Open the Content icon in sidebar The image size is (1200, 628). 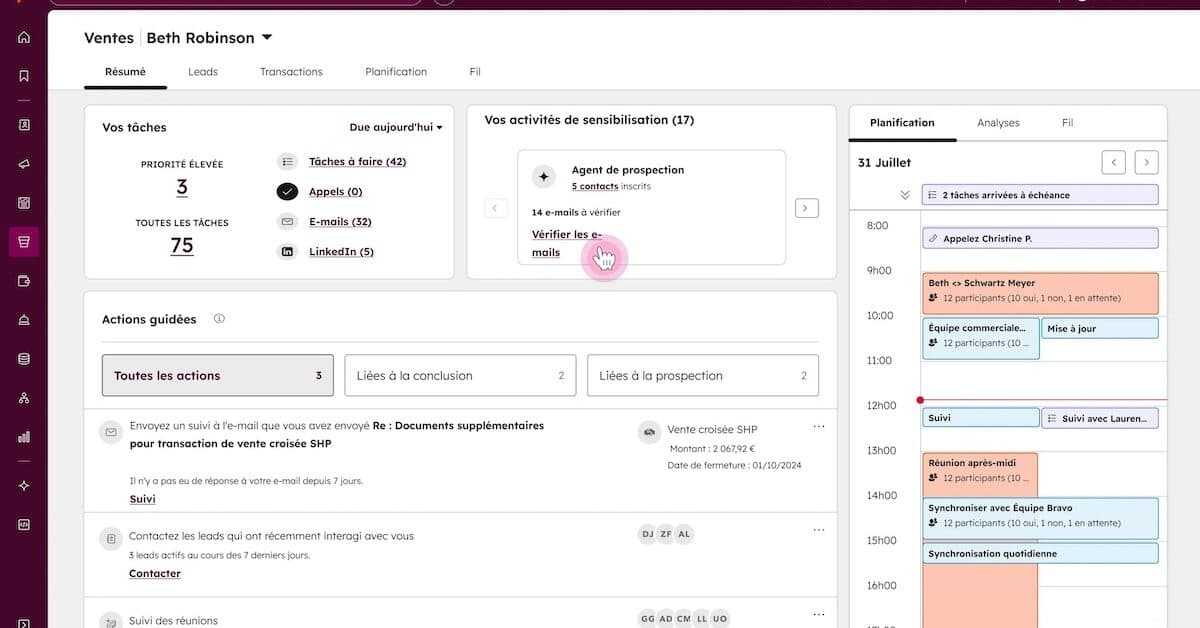click(x=24, y=203)
